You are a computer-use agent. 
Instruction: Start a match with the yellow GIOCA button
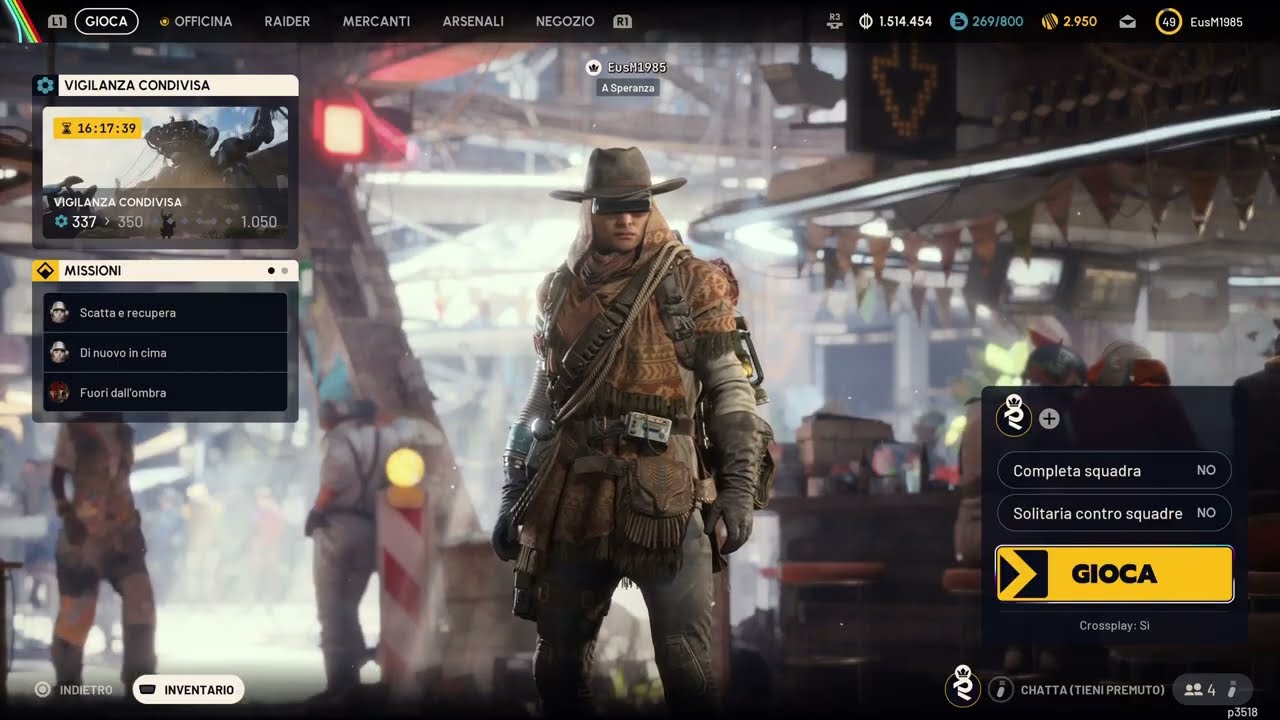1114,574
